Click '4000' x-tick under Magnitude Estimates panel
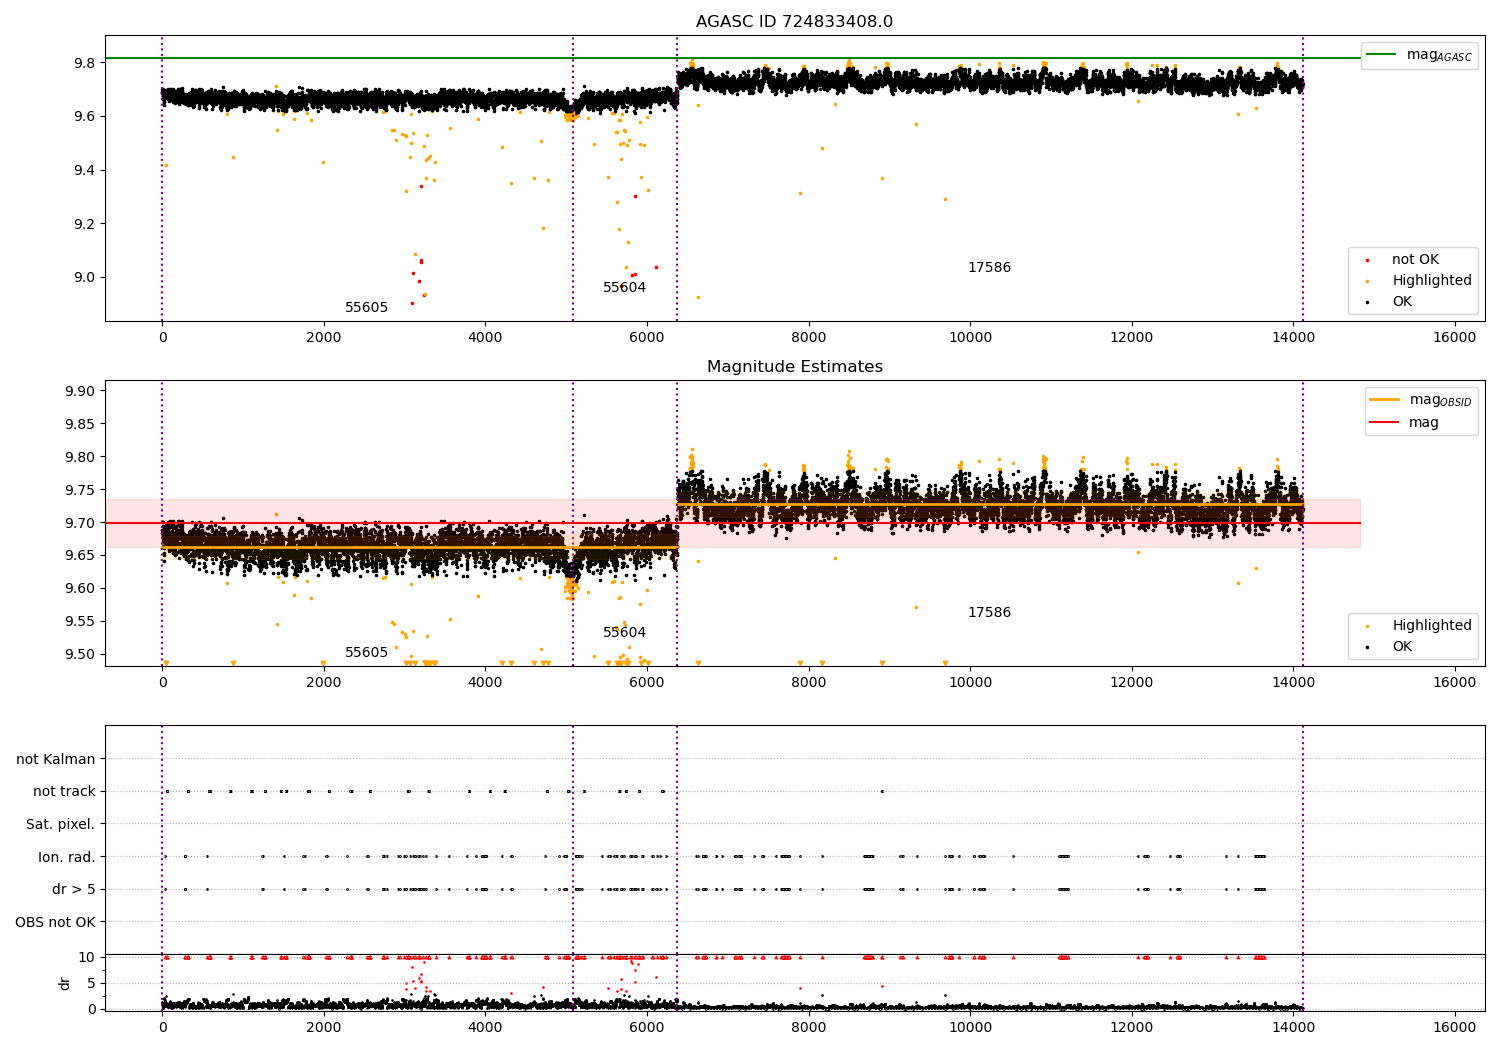The width and height of the screenshot is (1500, 1050). pyautogui.click(x=485, y=683)
